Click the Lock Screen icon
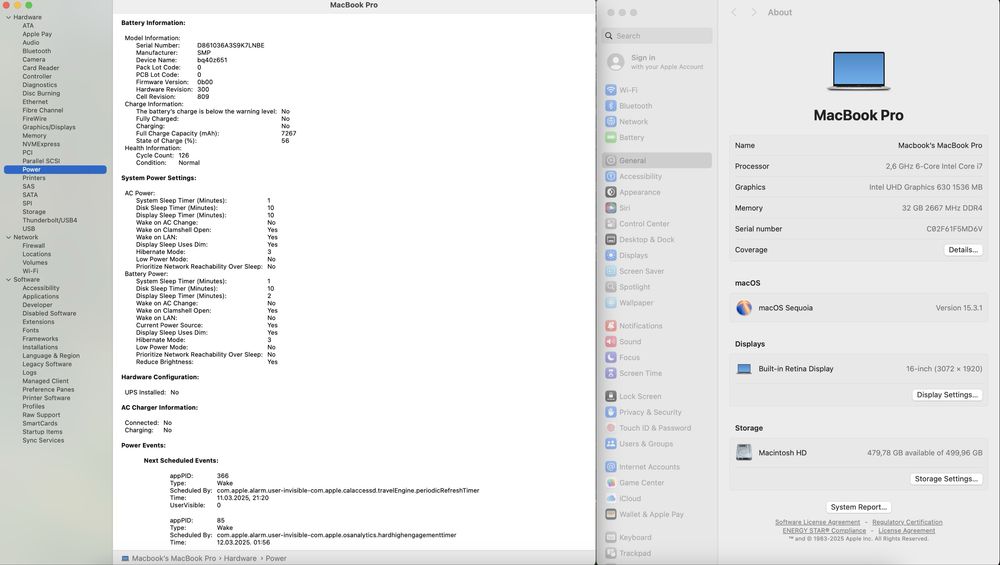The image size is (1000, 565). pyautogui.click(x=611, y=396)
